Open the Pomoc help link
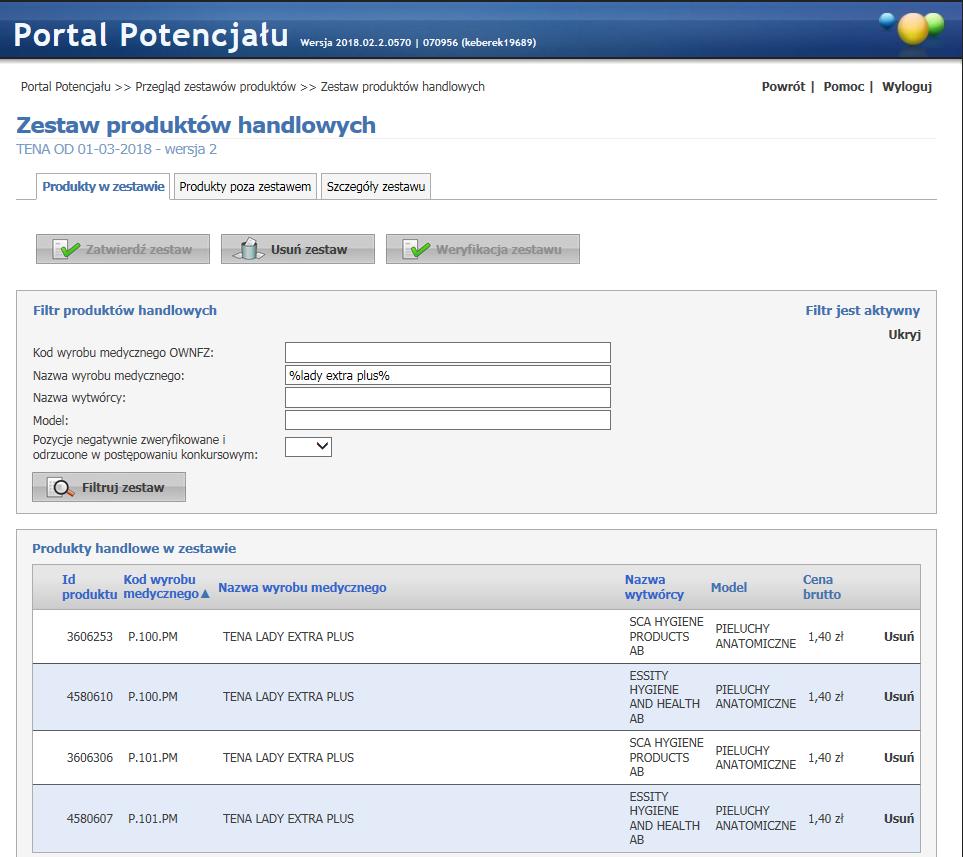This screenshot has width=963, height=857. point(843,87)
